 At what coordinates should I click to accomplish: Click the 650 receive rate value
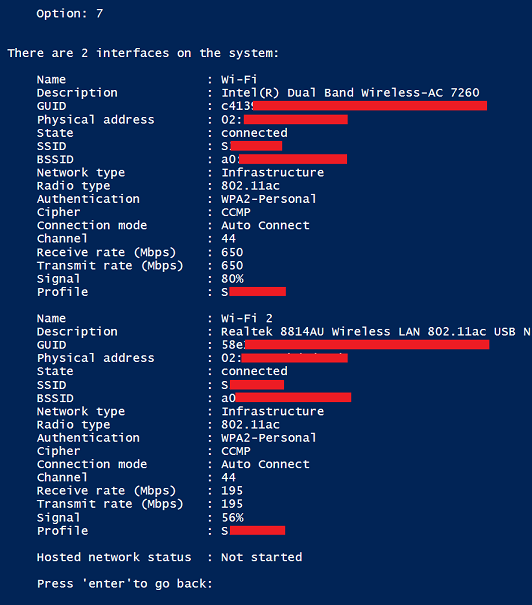pyautogui.click(x=232, y=252)
